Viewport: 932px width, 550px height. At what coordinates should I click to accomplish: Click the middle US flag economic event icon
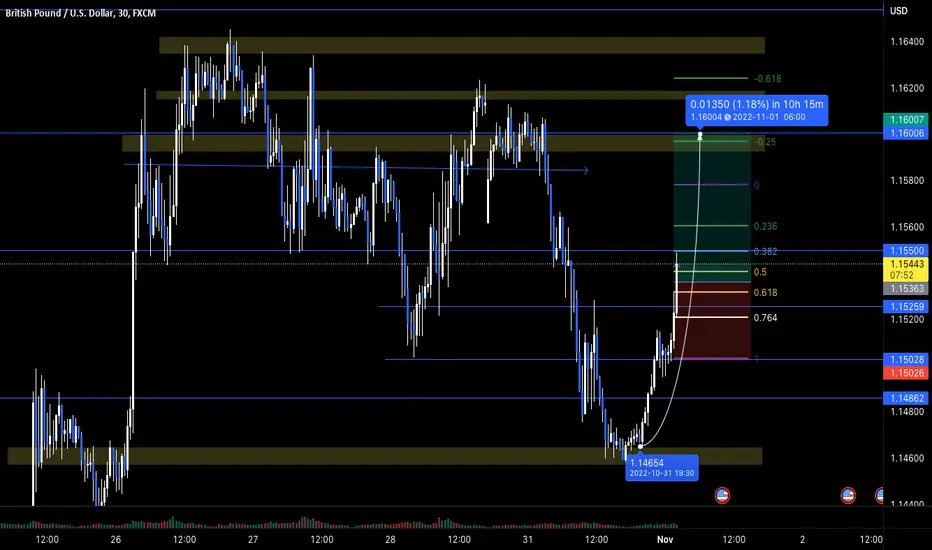pyautogui.click(x=848, y=495)
